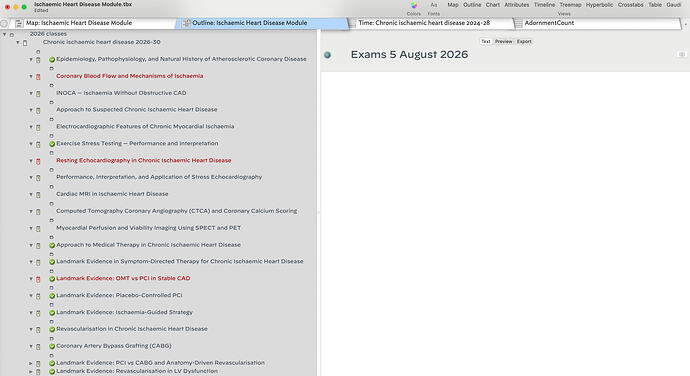Click note icon for Myocardial Perfusion and Viability
690x376 pixels.
click(x=38, y=229)
